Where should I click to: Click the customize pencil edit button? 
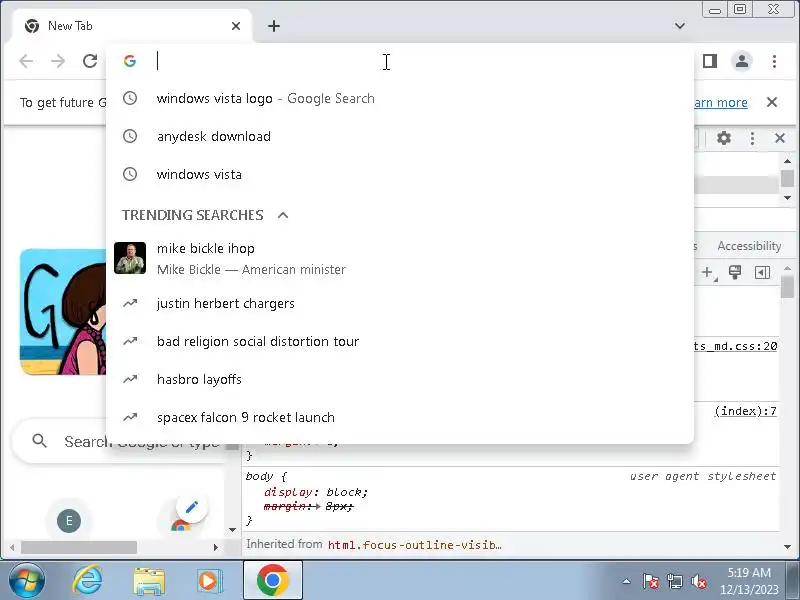pos(192,507)
